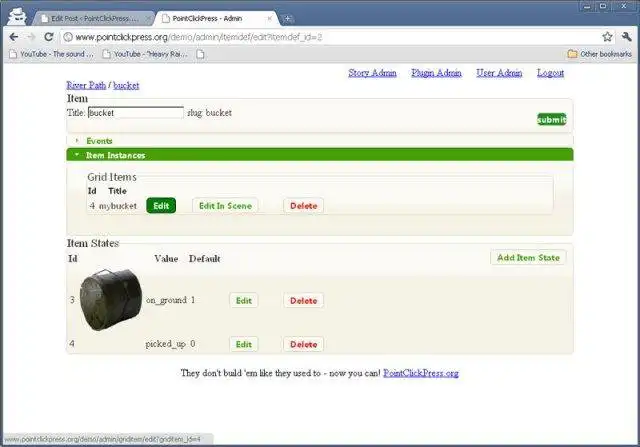Click the Logout link
This screenshot has height=447, width=640.
pyautogui.click(x=550, y=73)
